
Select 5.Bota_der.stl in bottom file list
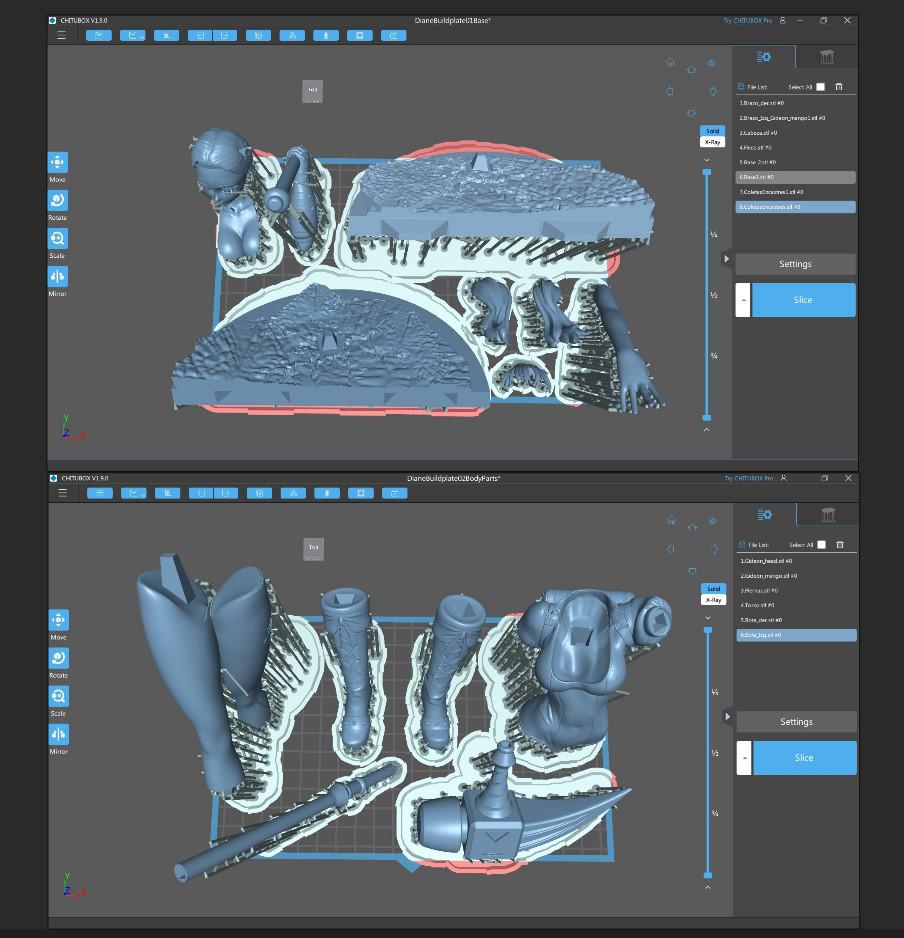coord(796,620)
